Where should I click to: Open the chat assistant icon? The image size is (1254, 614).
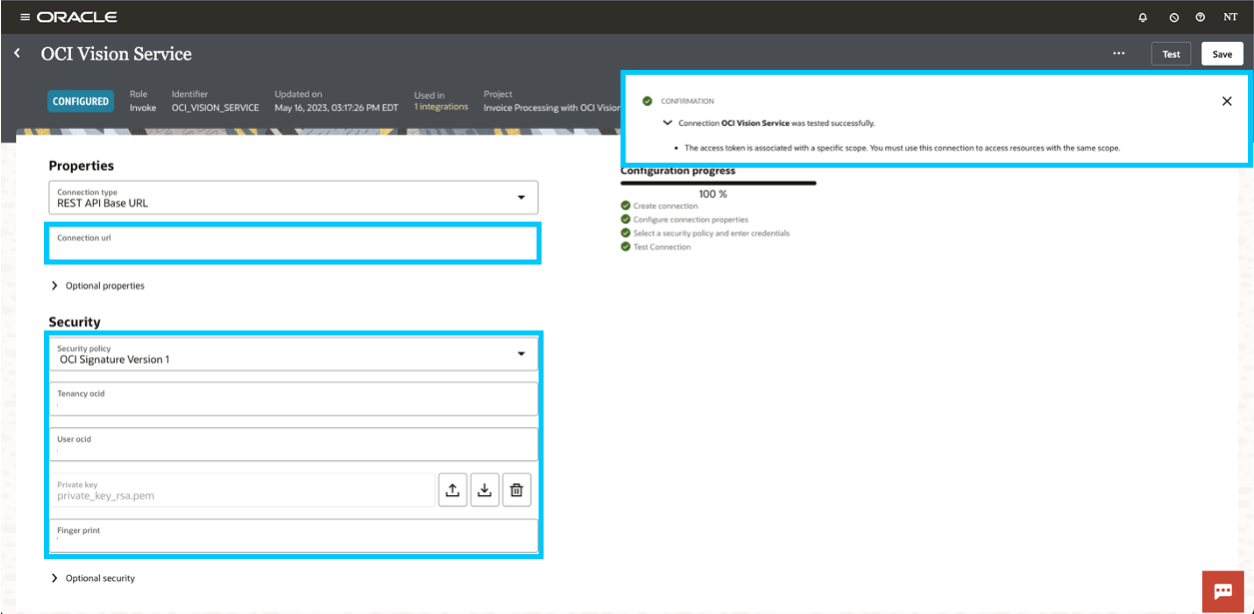(1221, 591)
